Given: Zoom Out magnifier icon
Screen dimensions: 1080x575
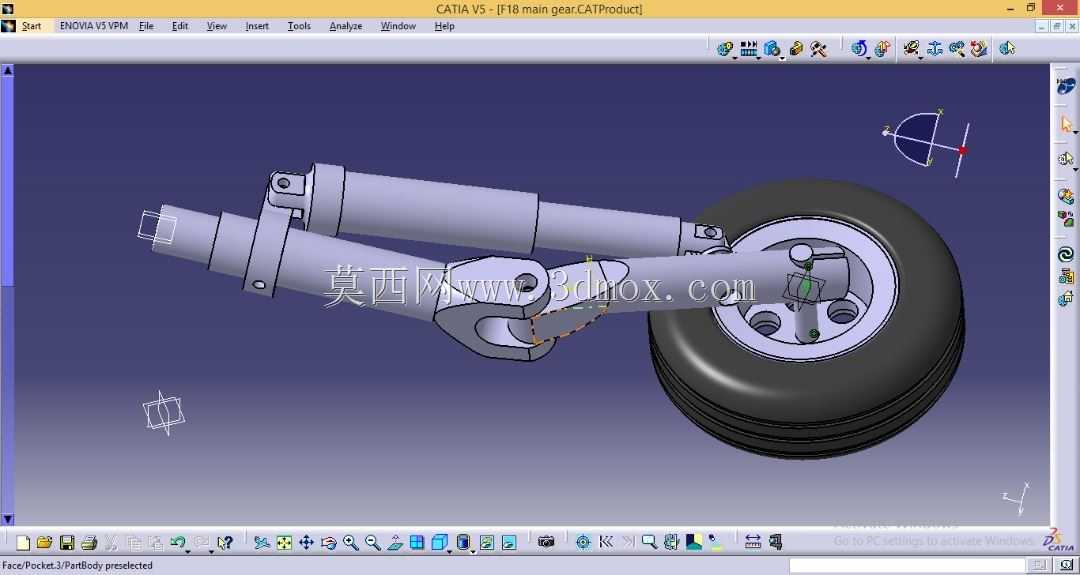Looking at the screenshot, I should pyautogui.click(x=373, y=543).
